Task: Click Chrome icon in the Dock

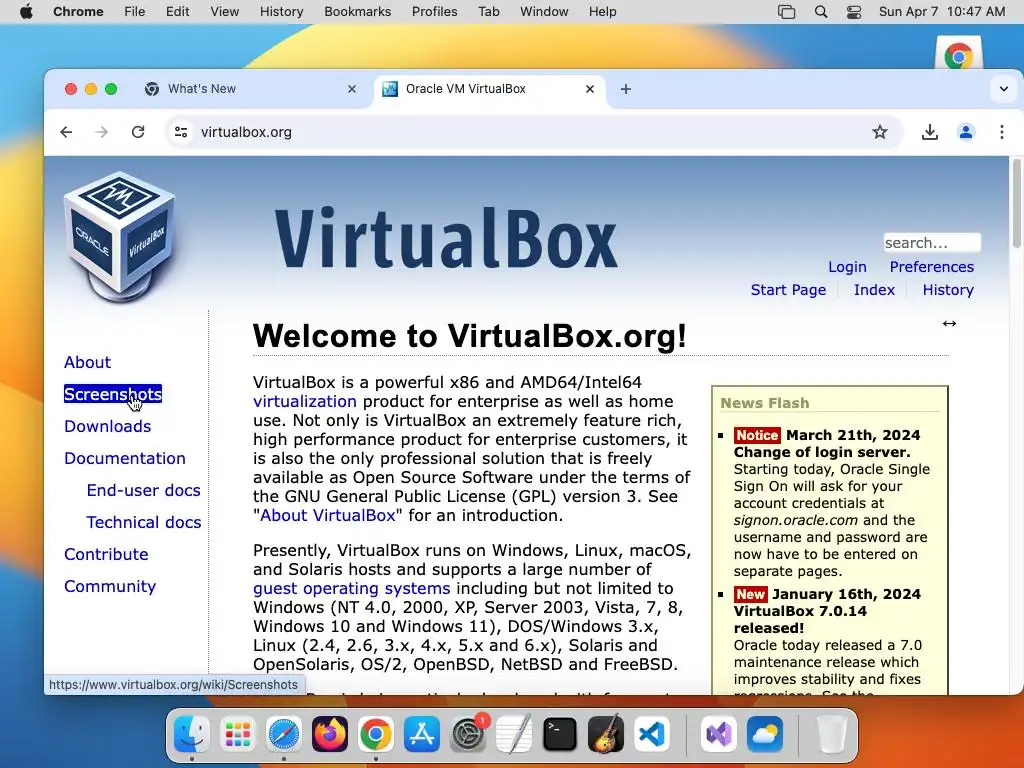Action: click(376, 734)
